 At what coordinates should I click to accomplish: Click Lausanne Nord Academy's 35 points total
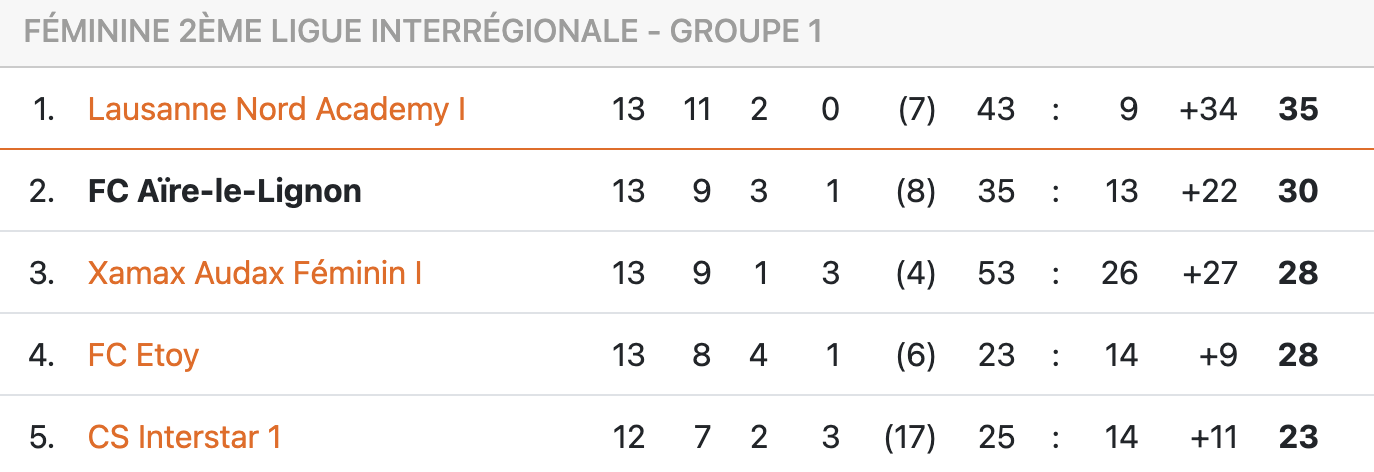click(1298, 109)
